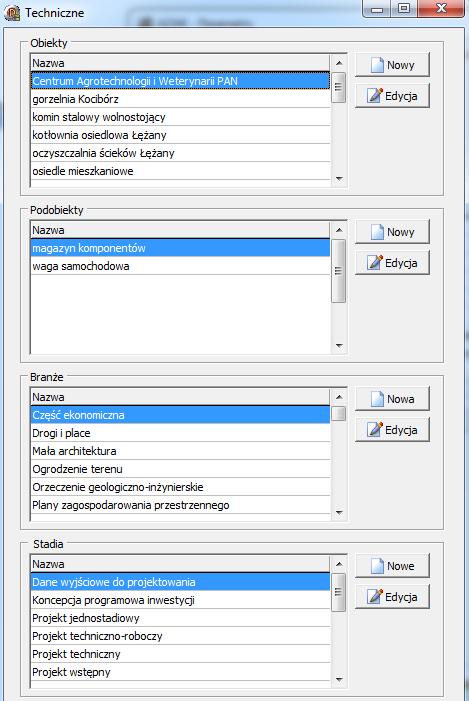This screenshot has width=469, height=701.
Task: Click the Nowa document icon in Branże
Action: (377, 399)
